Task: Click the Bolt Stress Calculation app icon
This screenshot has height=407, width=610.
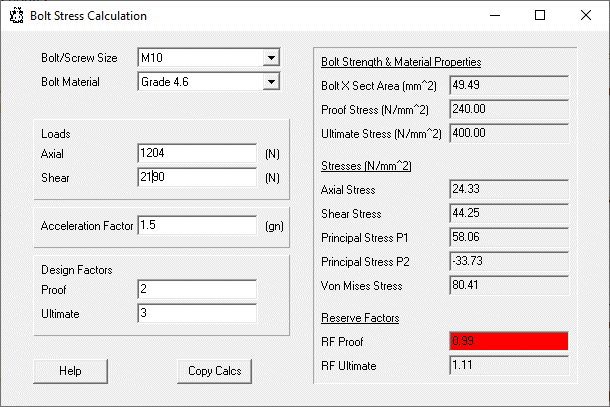Action: [x=16, y=16]
